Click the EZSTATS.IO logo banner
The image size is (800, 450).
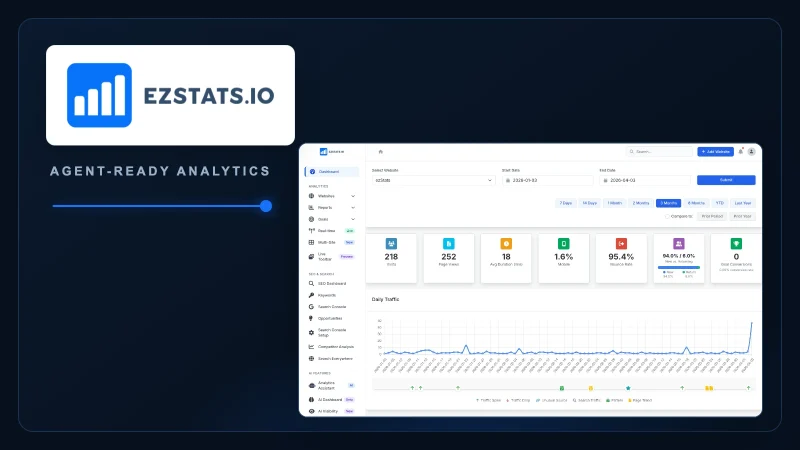pyautogui.click(x=170, y=95)
